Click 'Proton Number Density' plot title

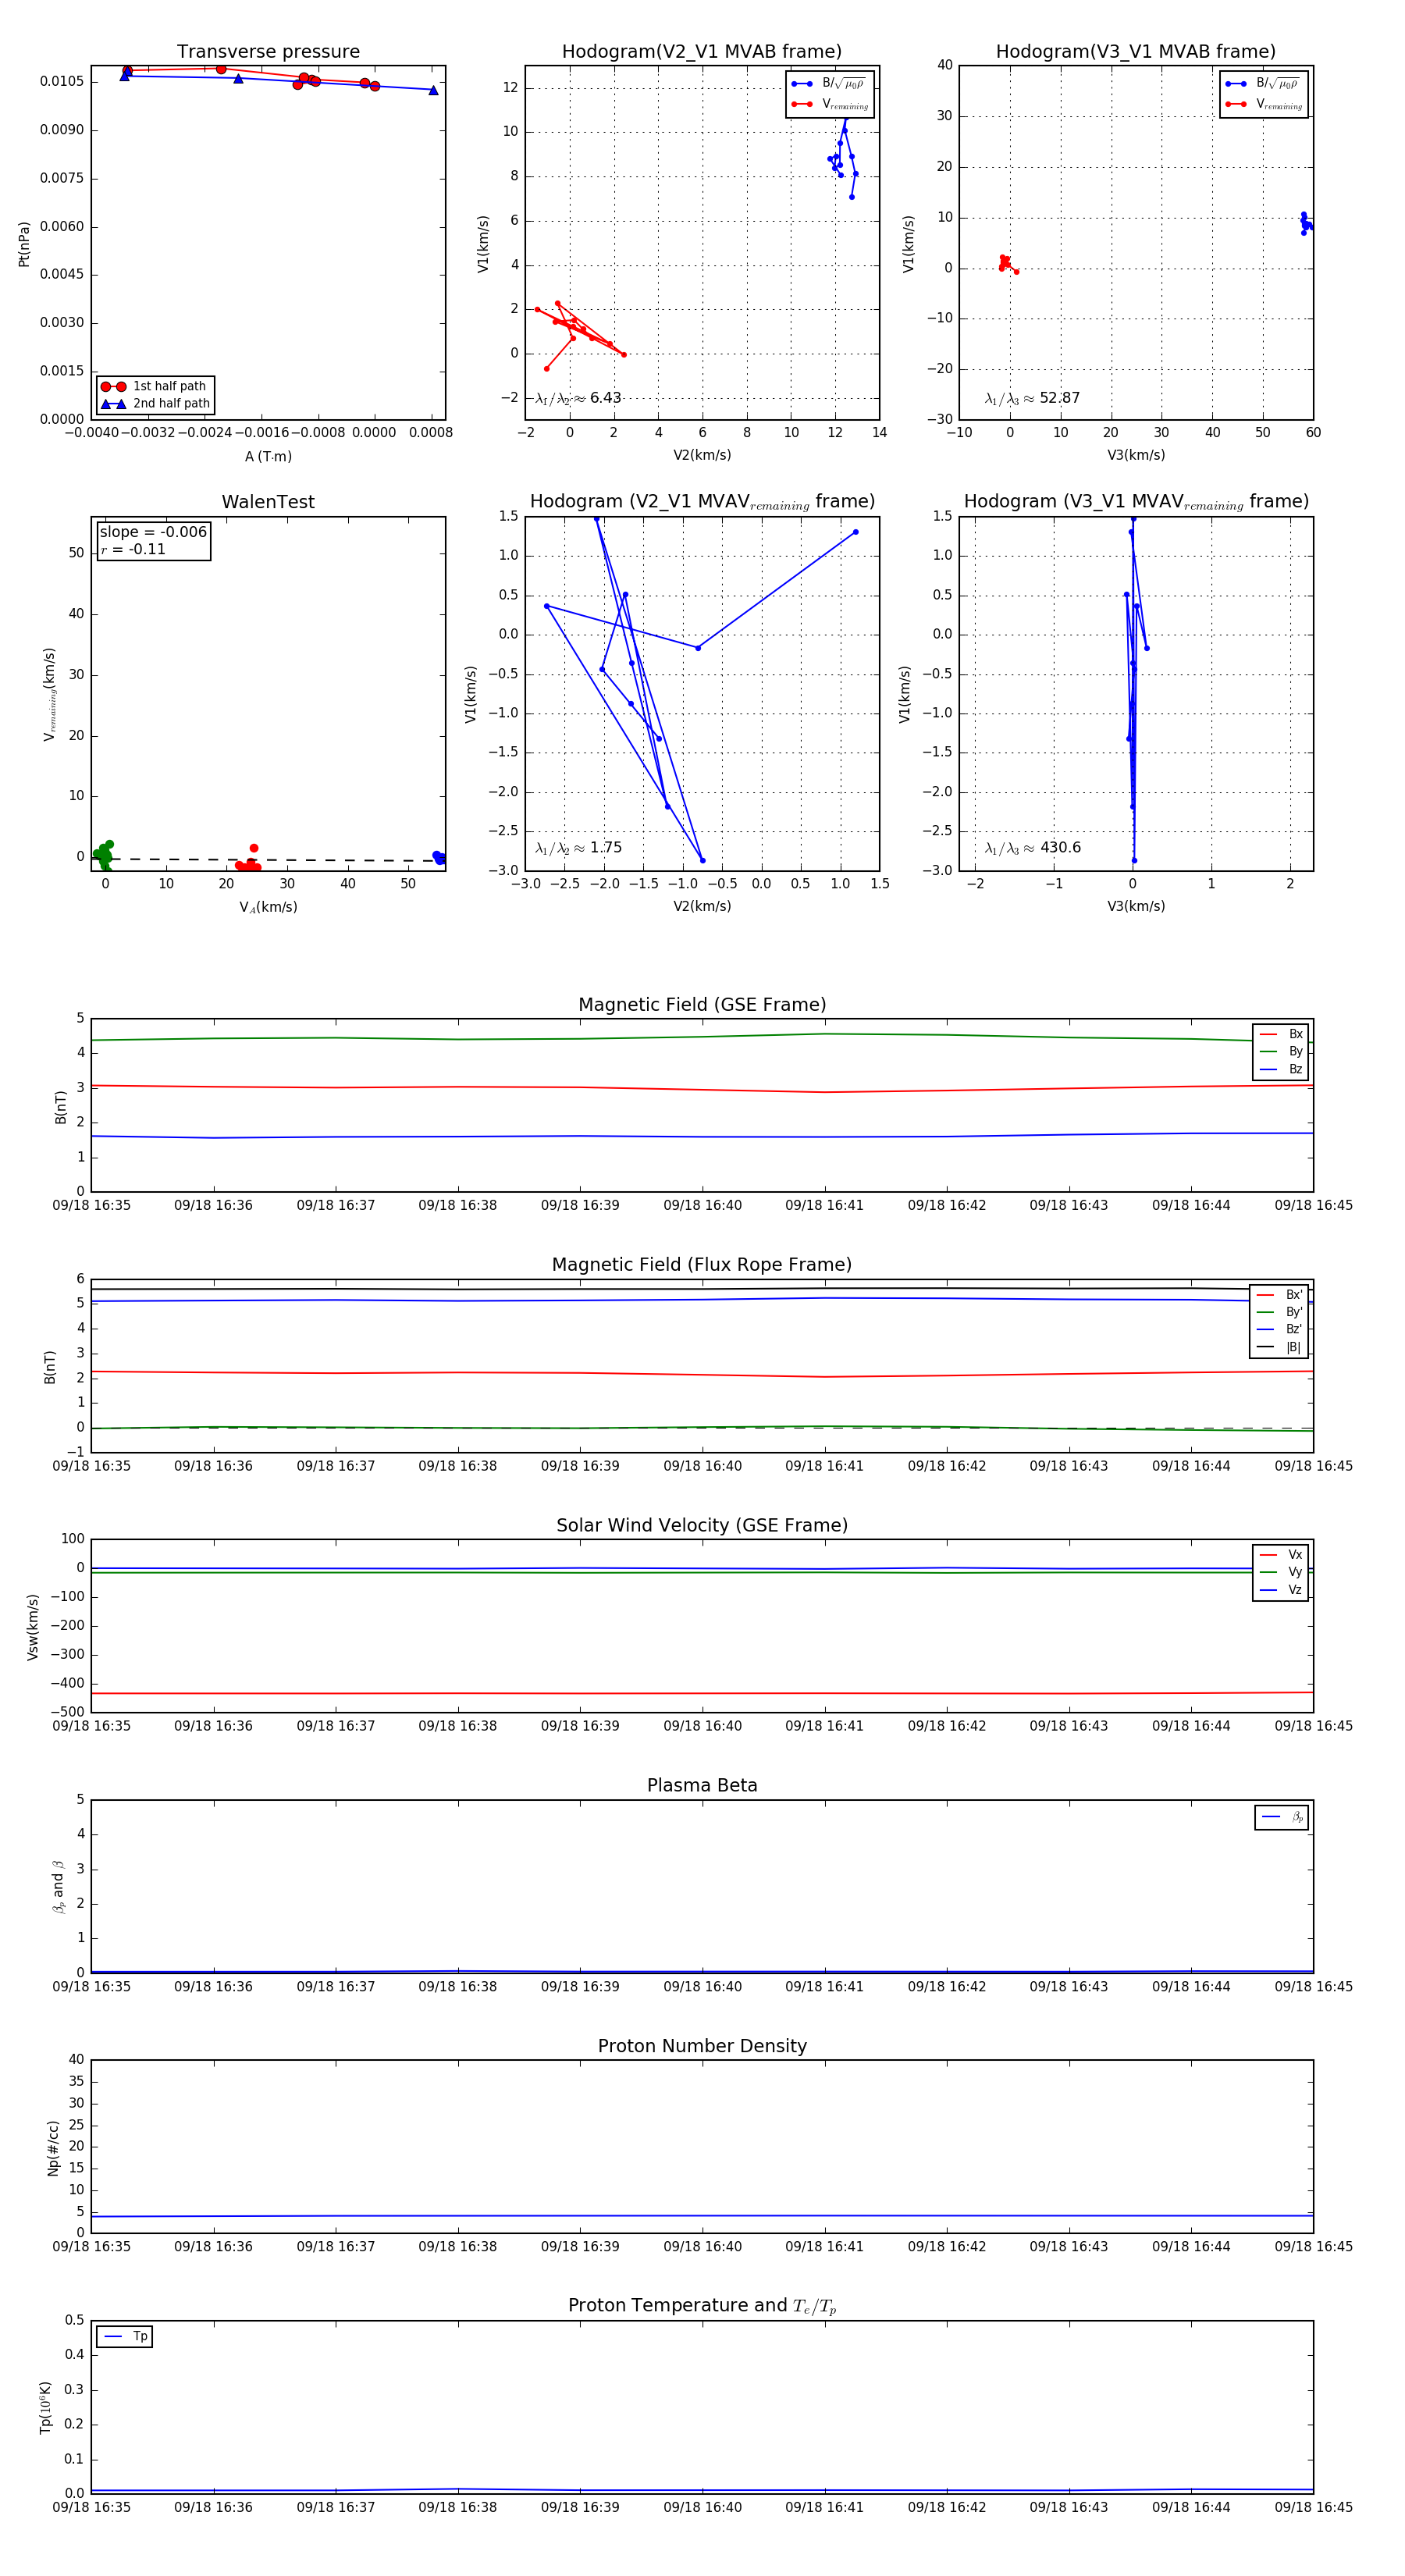[x=702, y=2046]
